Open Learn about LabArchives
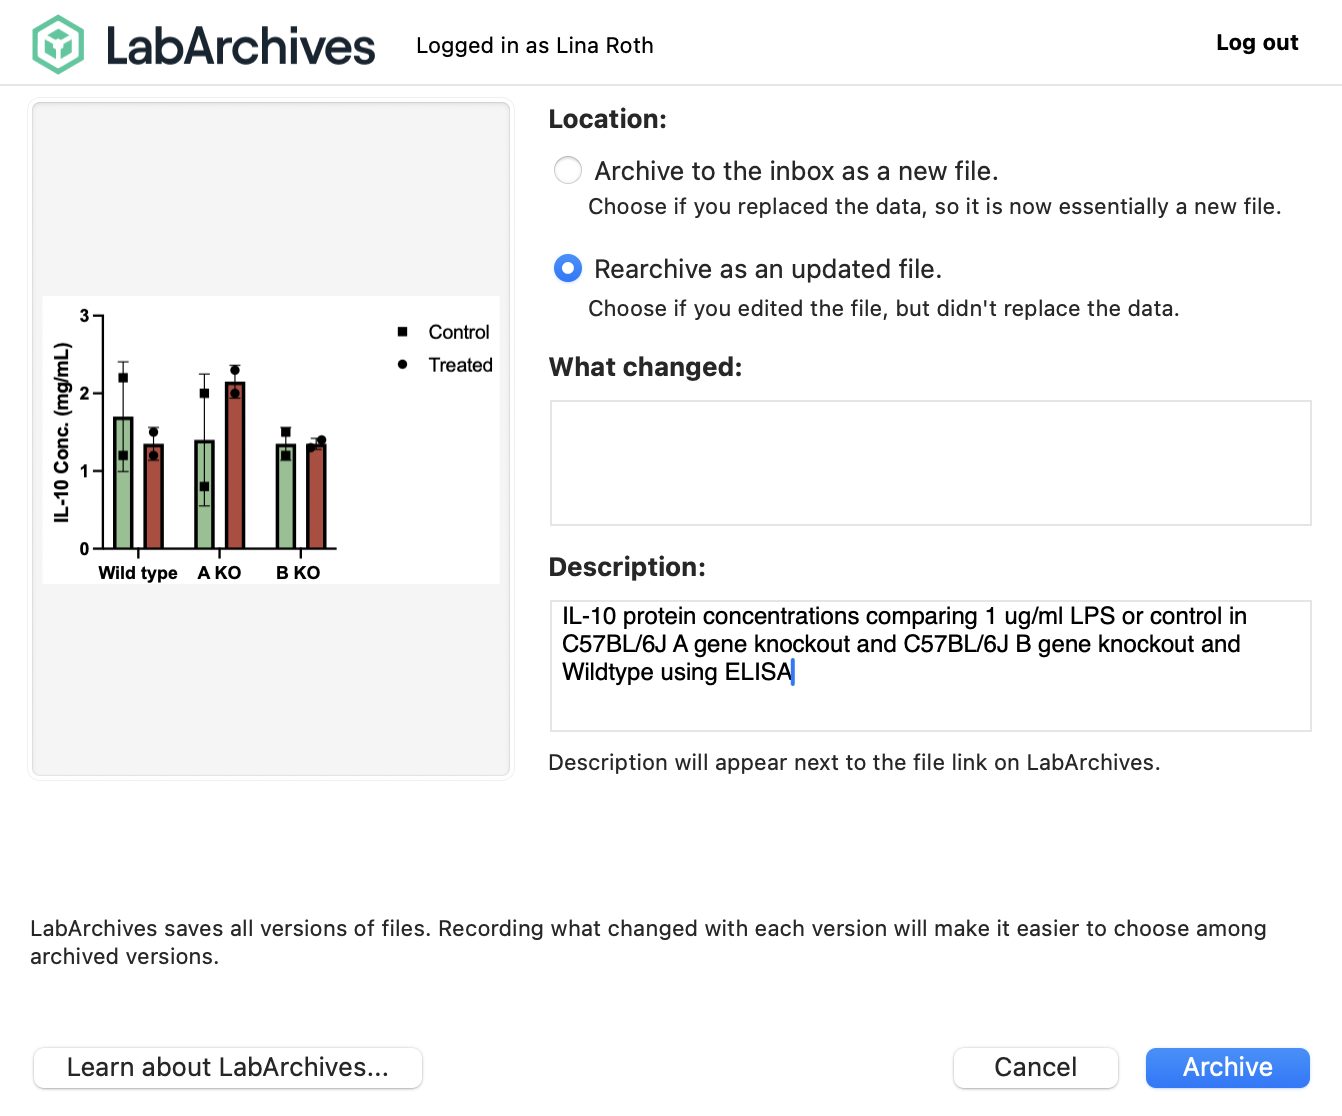The height and width of the screenshot is (1116, 1342). click(x=228, y=1067)
